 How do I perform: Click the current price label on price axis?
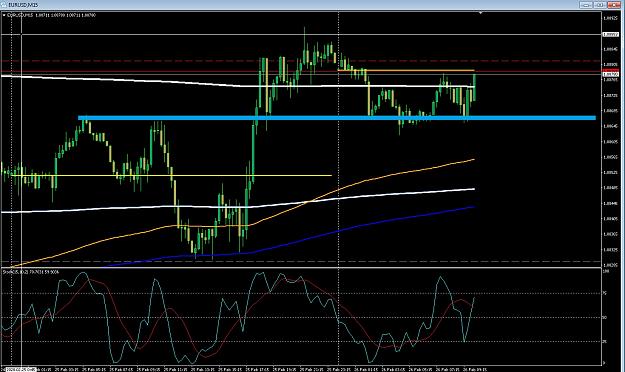click(610, 75)
